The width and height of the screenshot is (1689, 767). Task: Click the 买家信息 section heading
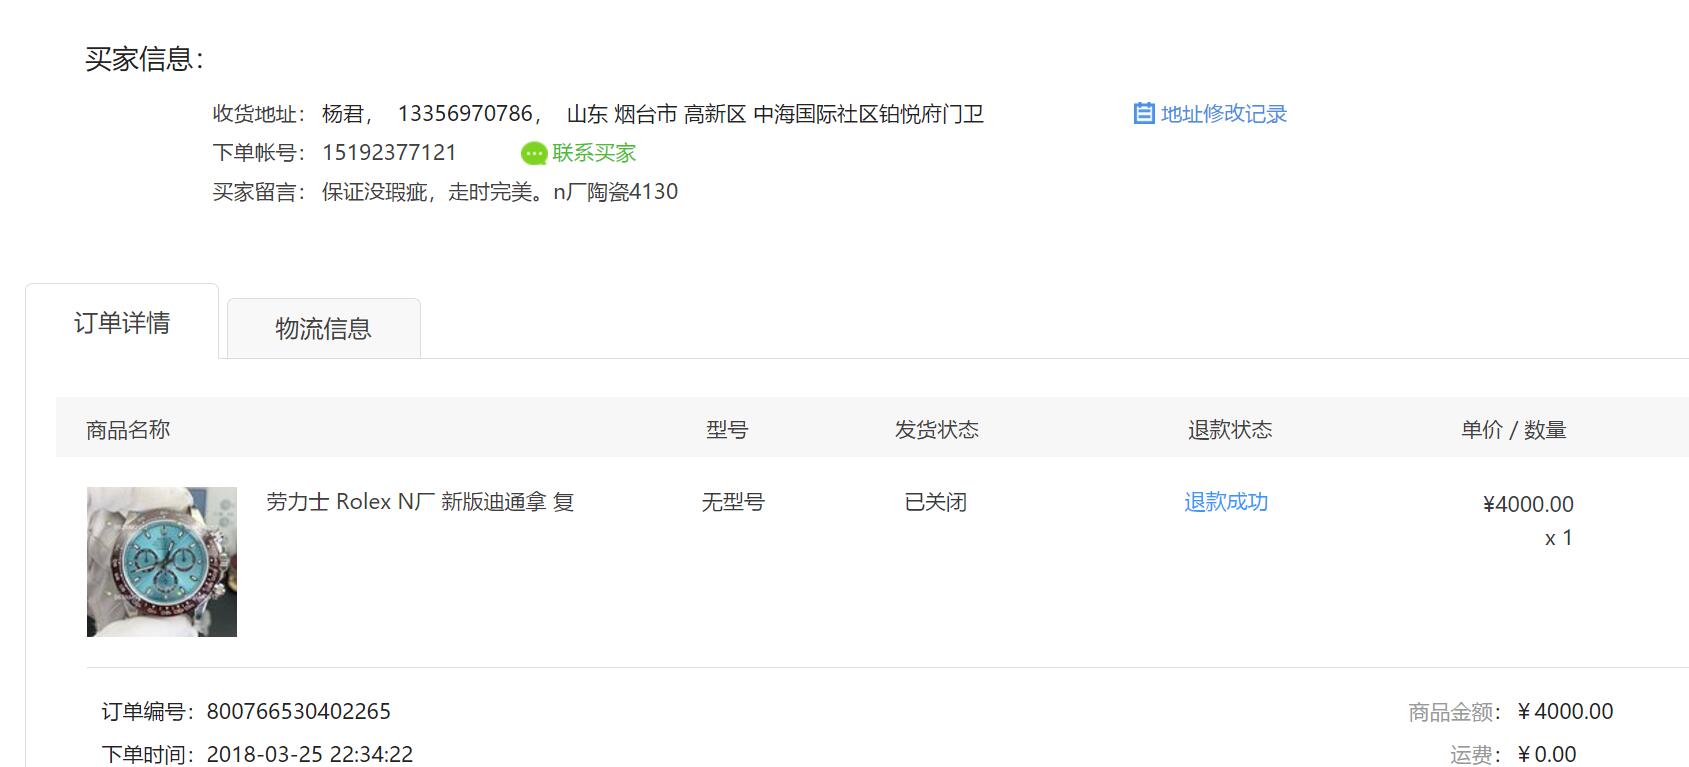coord(144,59)
